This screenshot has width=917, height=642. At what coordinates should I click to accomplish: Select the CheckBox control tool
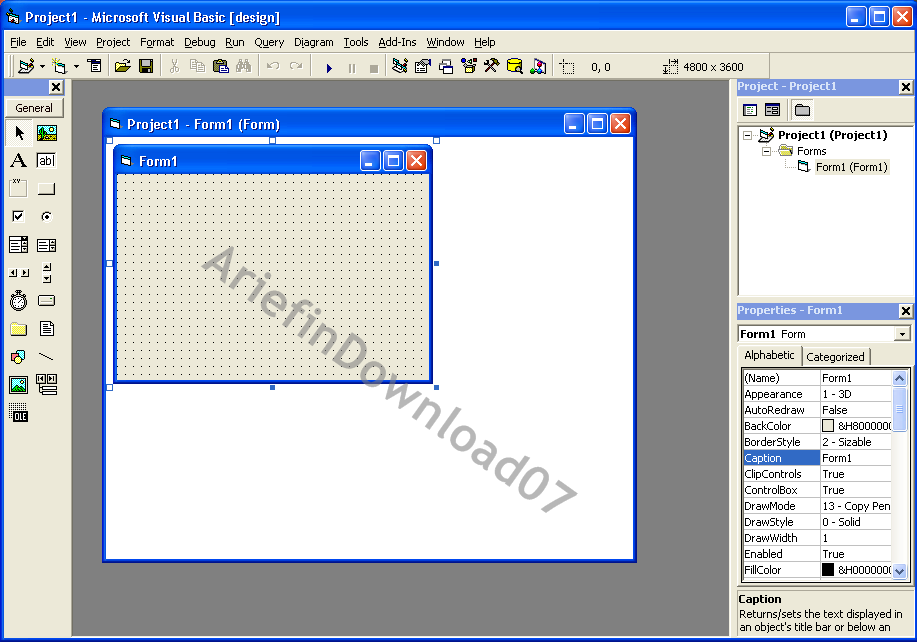point(18,215)
